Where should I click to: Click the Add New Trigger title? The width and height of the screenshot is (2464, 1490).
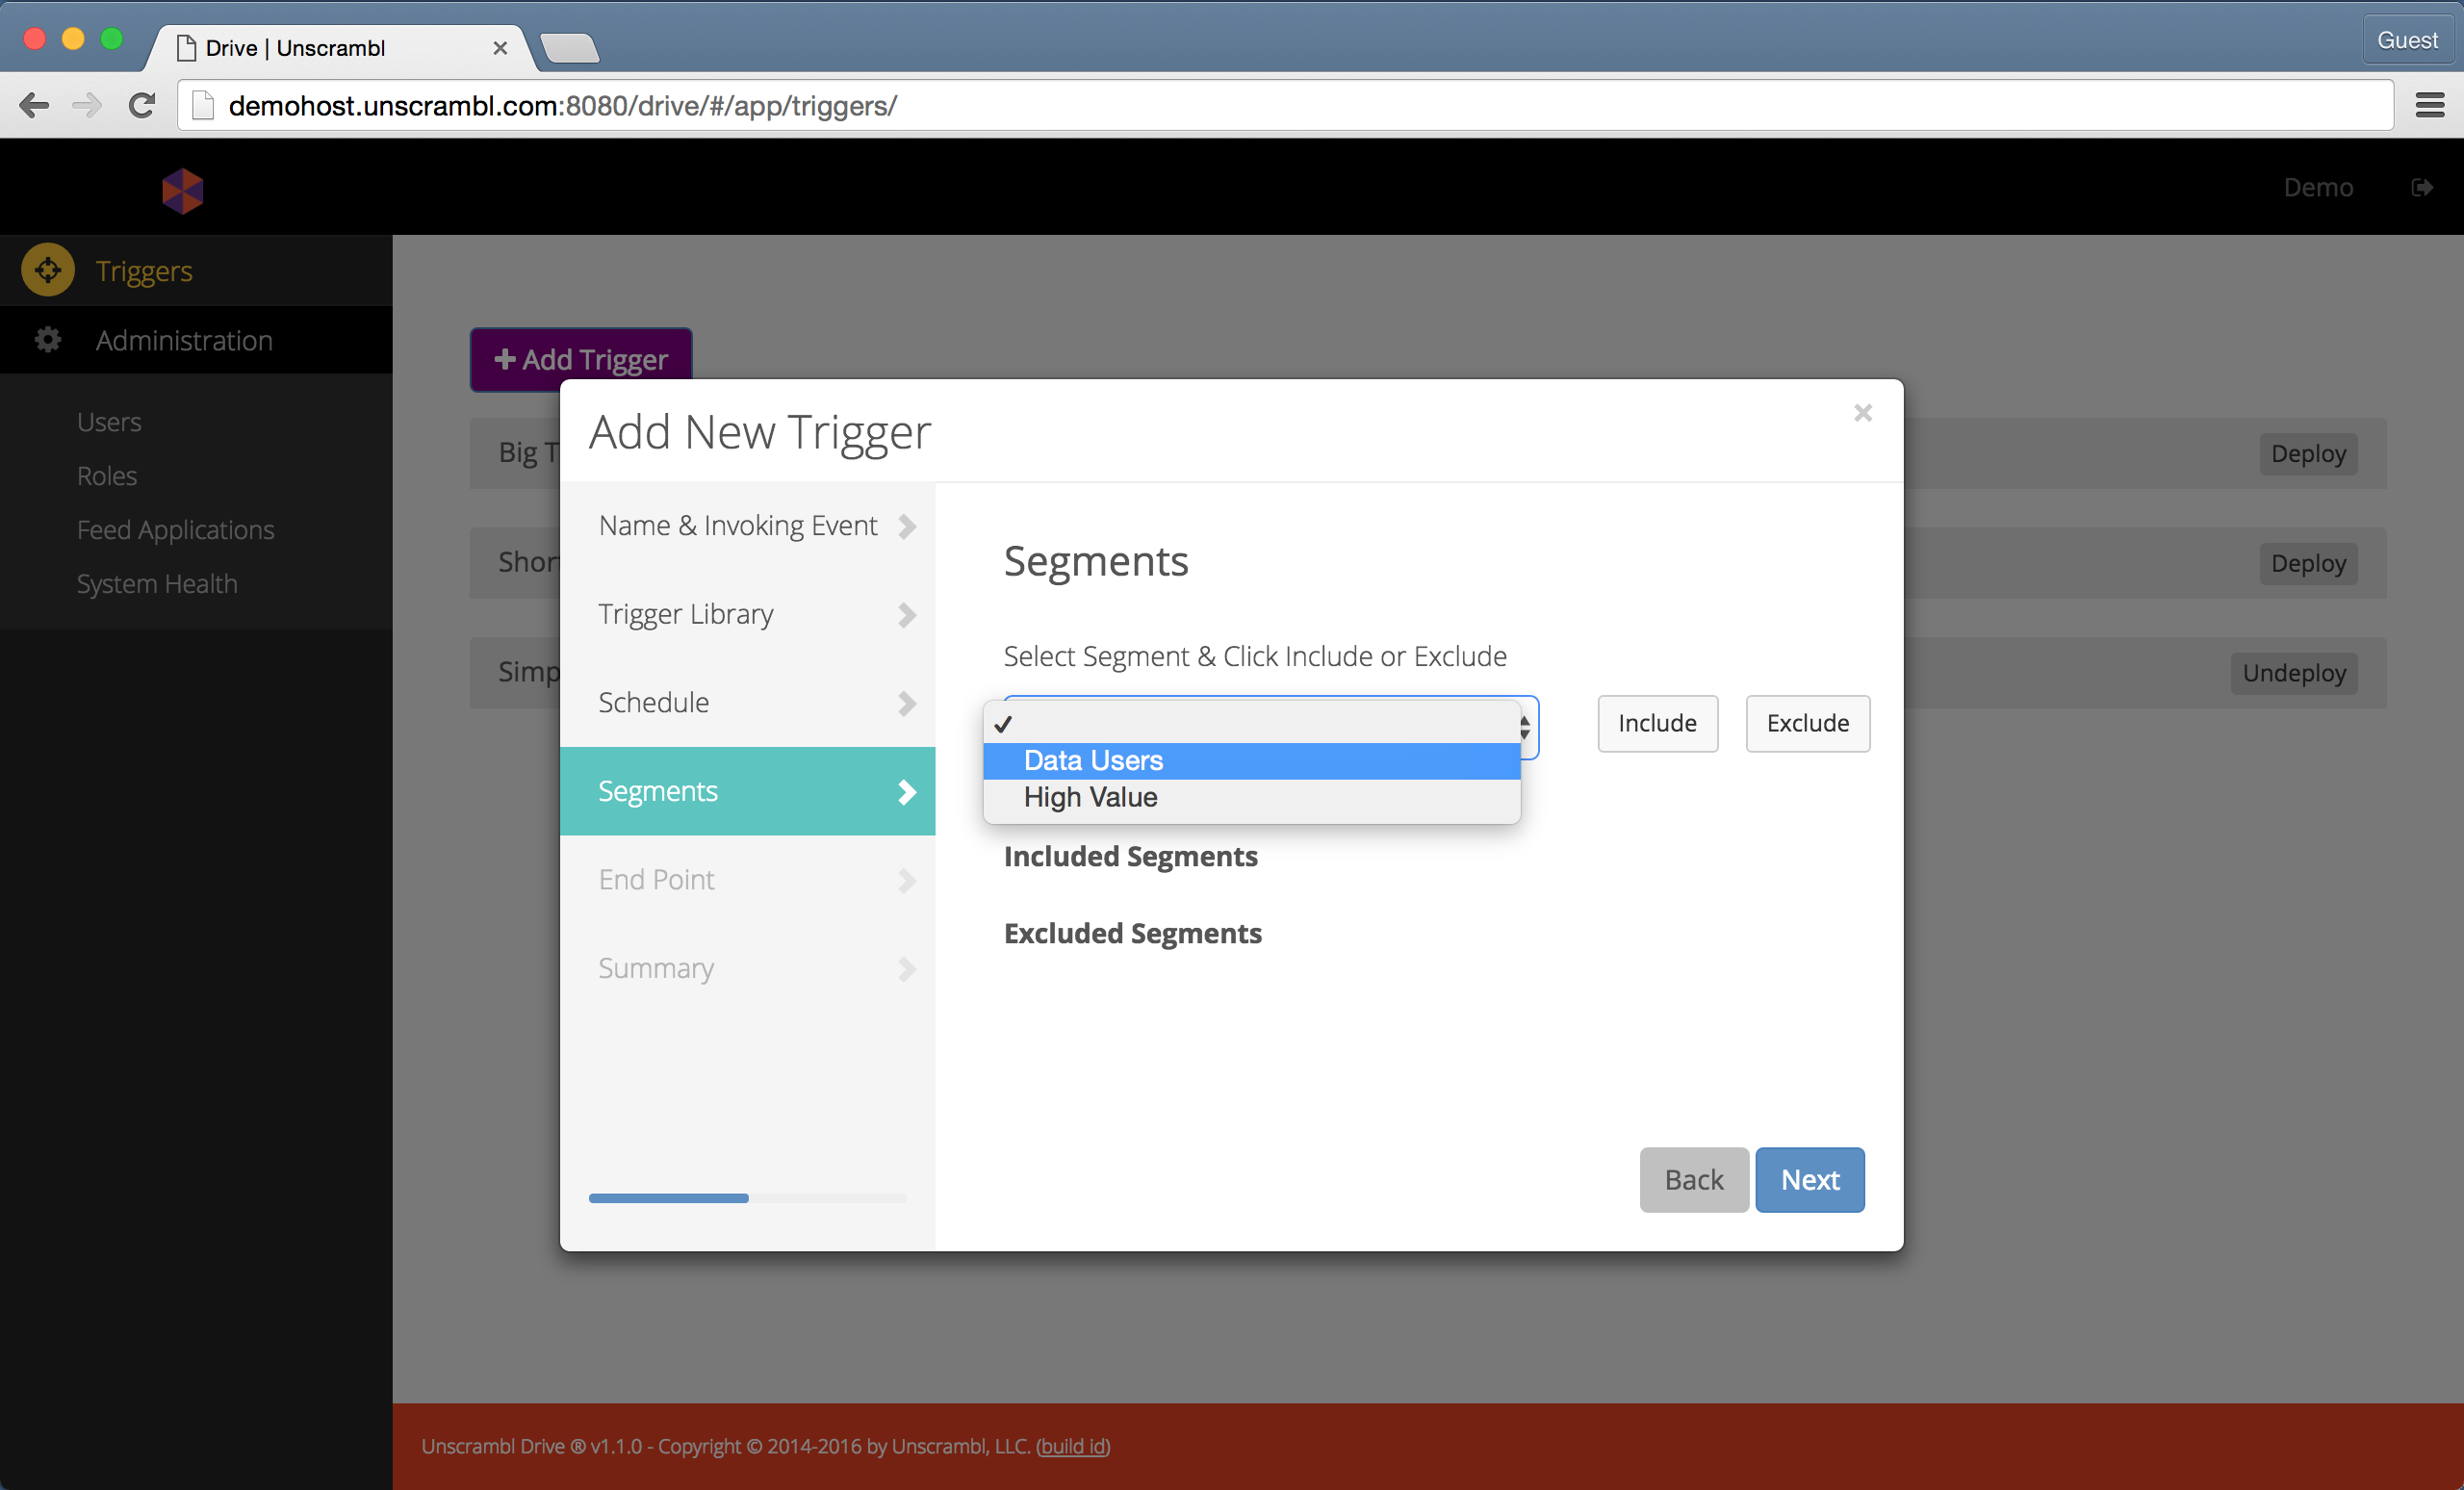[x=760, y=432]
